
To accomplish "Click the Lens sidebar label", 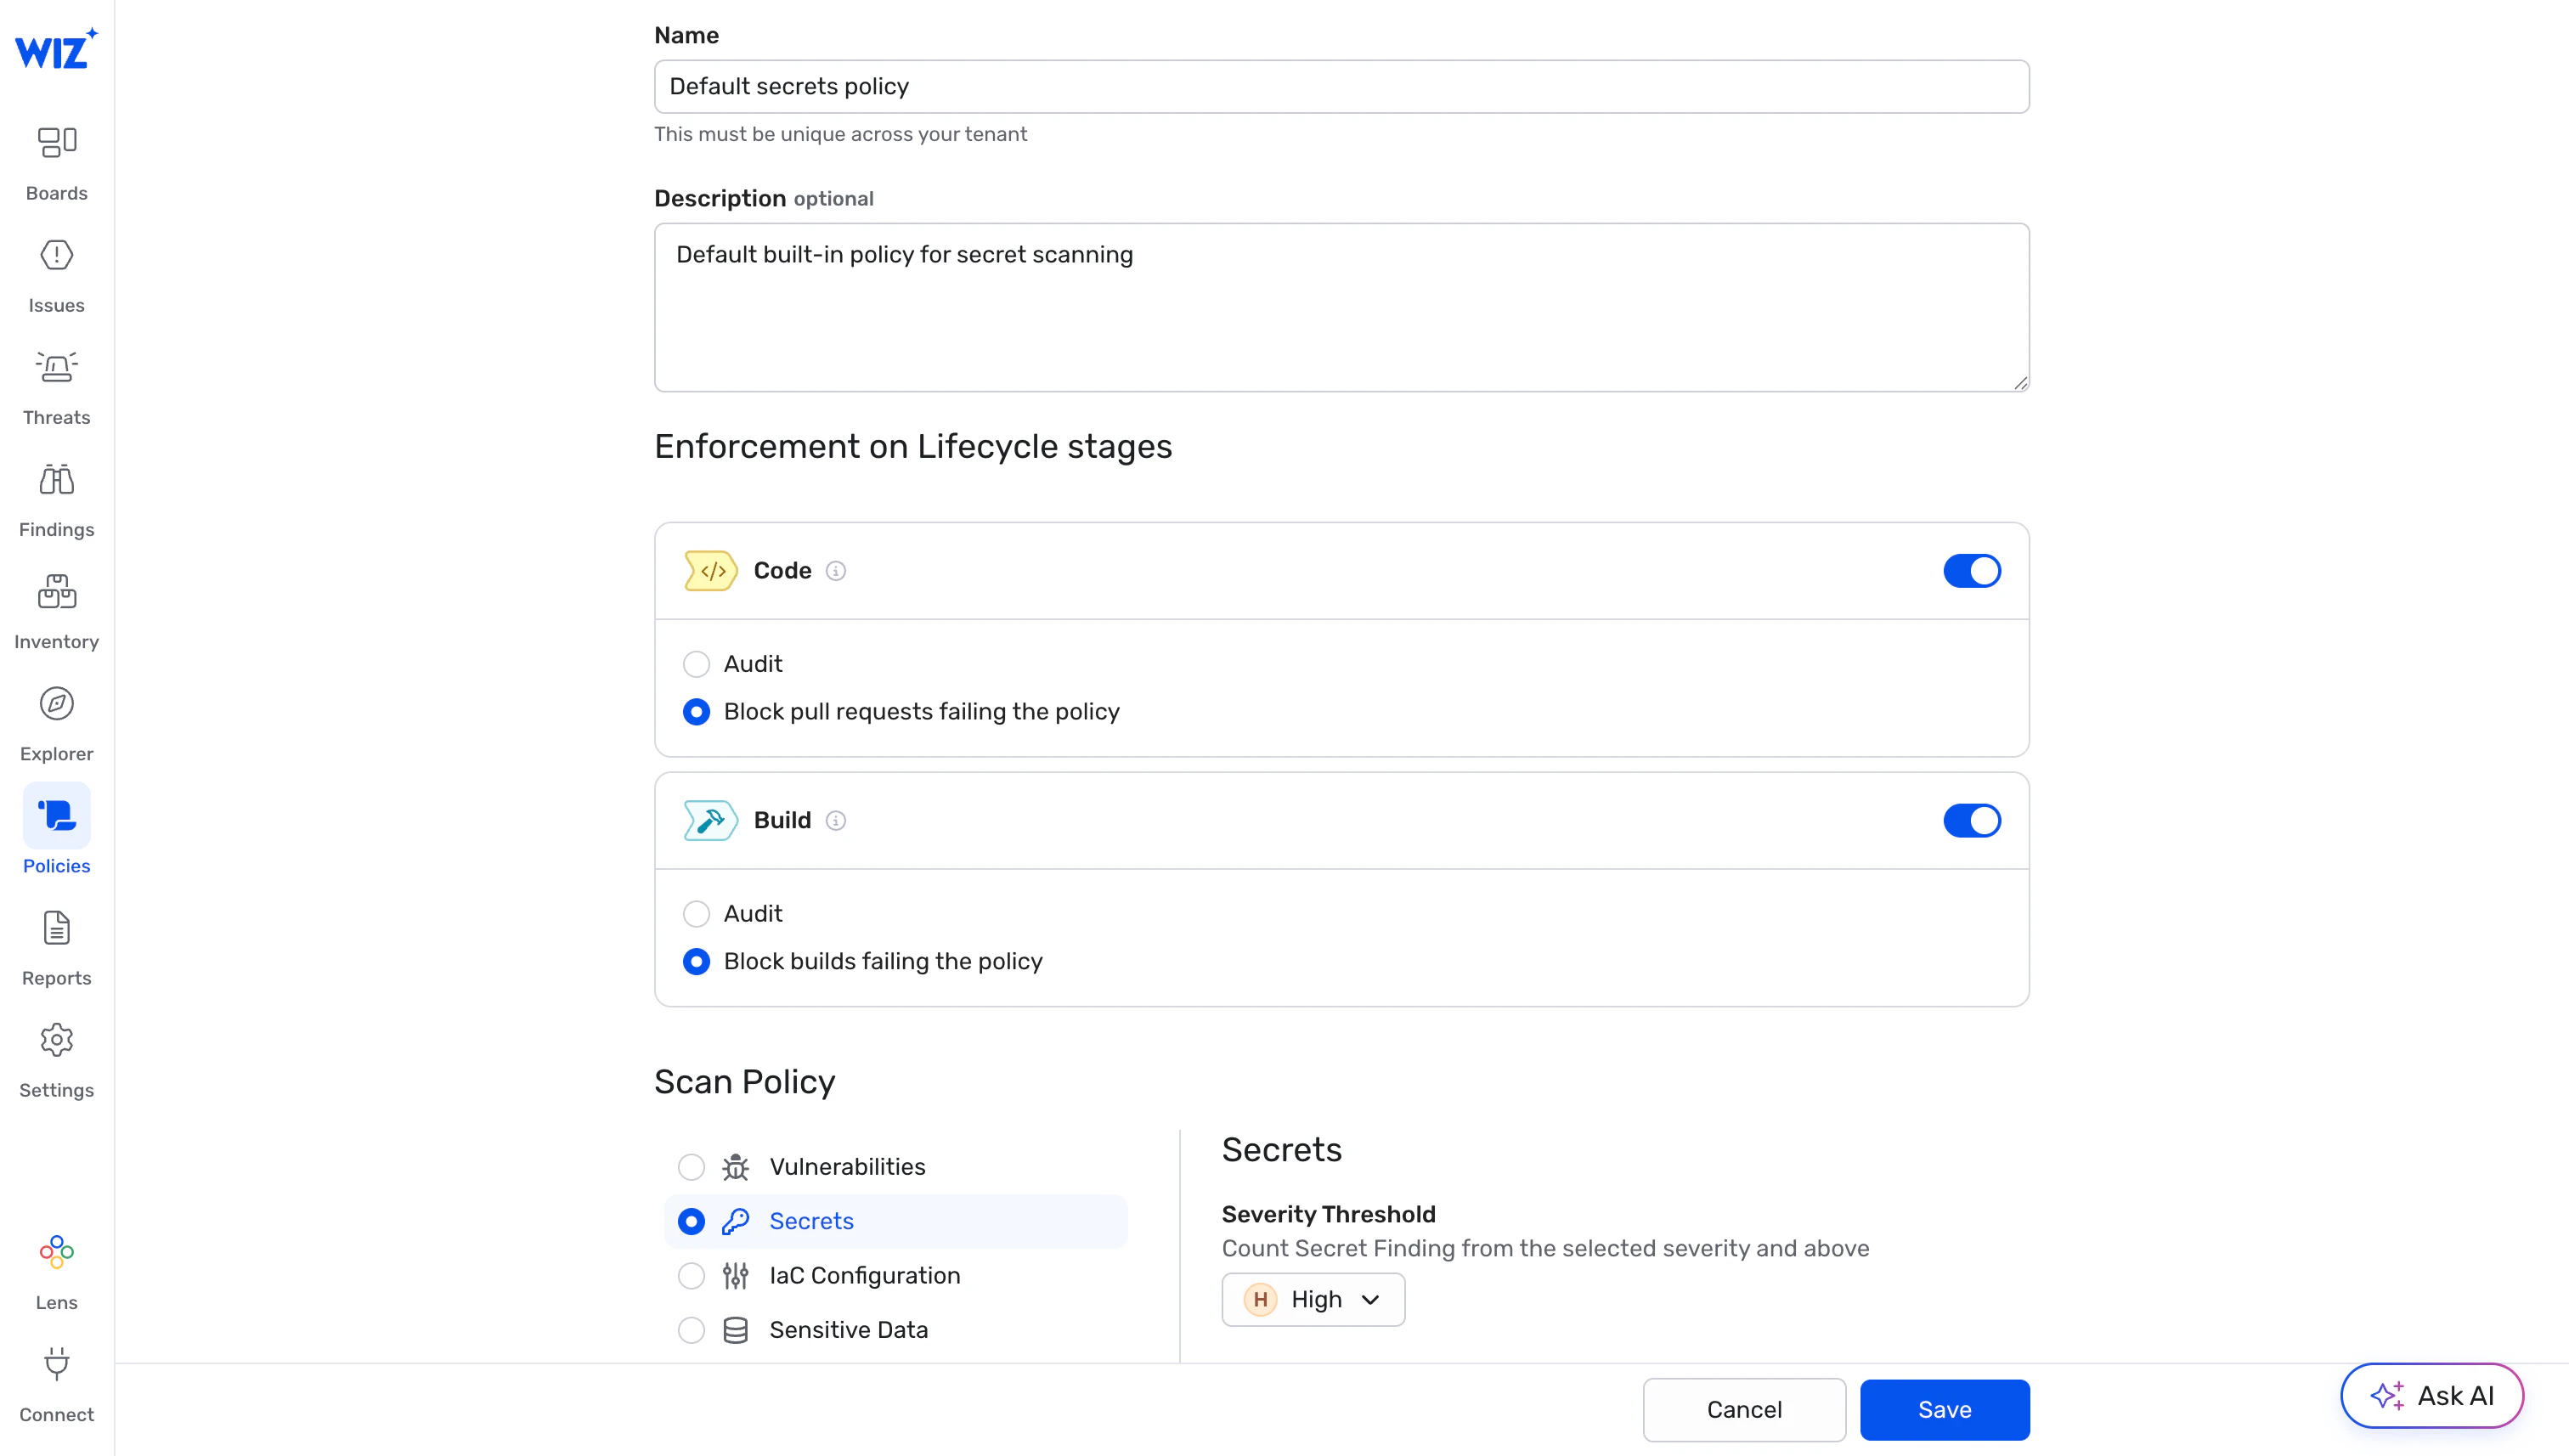I will [56, 1302].
